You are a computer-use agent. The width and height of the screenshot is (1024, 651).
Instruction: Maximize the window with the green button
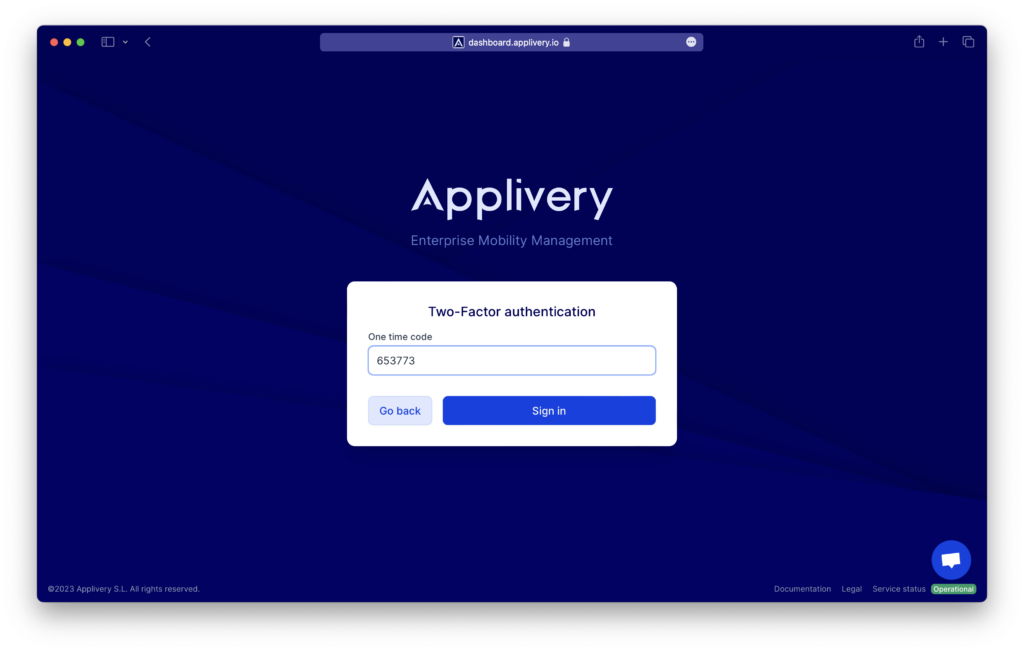tap(80, 42)
